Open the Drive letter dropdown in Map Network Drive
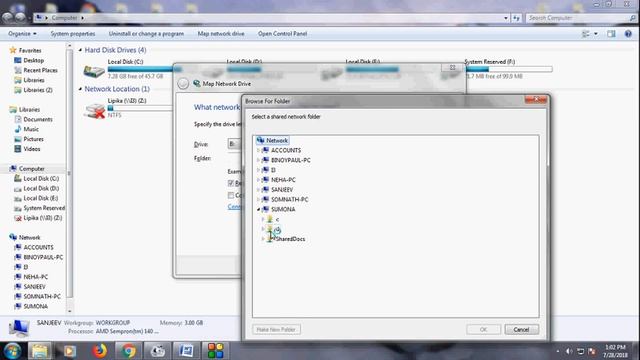This screenshot has height=360, width=640. coord(234,144)
